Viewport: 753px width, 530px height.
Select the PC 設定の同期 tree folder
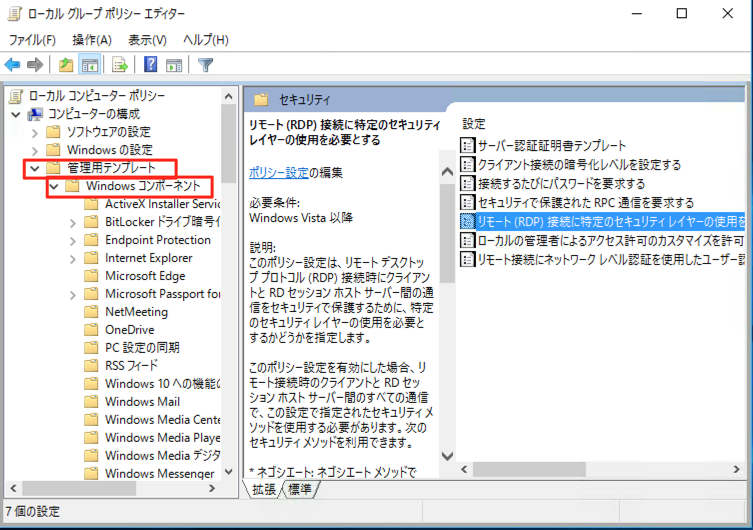[142, 348]
